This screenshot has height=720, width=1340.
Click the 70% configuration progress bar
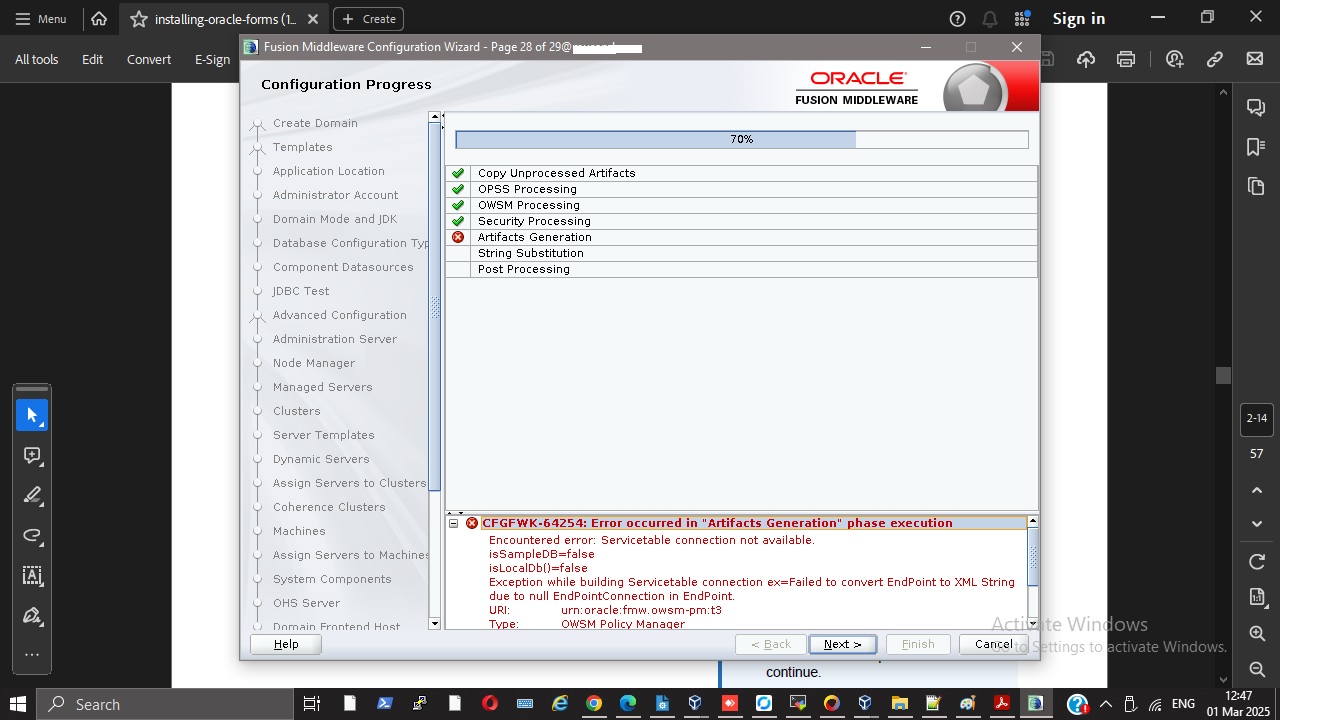742,140
